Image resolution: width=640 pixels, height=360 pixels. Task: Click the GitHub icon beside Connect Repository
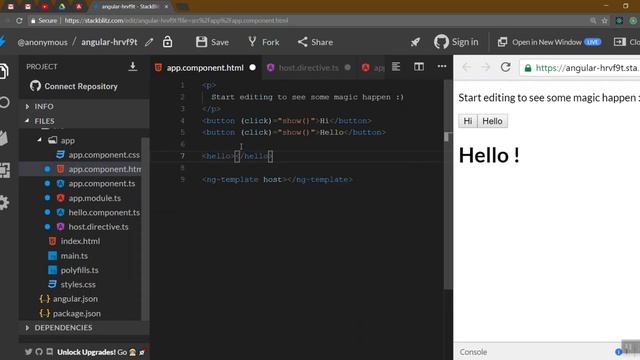35,86
